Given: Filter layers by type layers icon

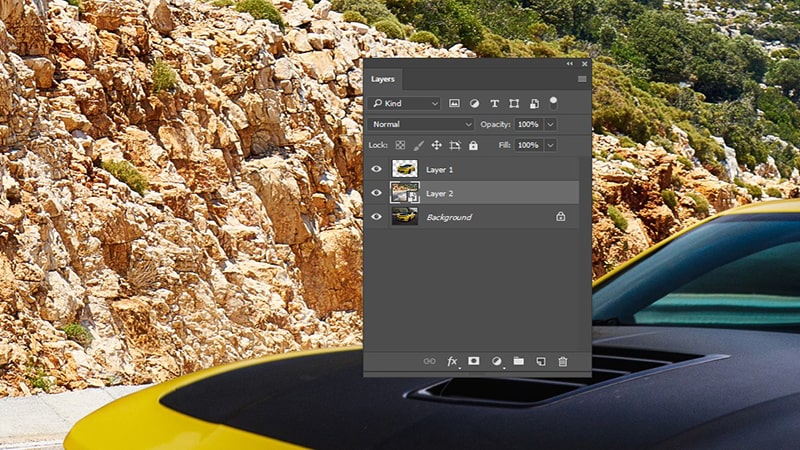Looking at the screenshot, I should [494, 104].
